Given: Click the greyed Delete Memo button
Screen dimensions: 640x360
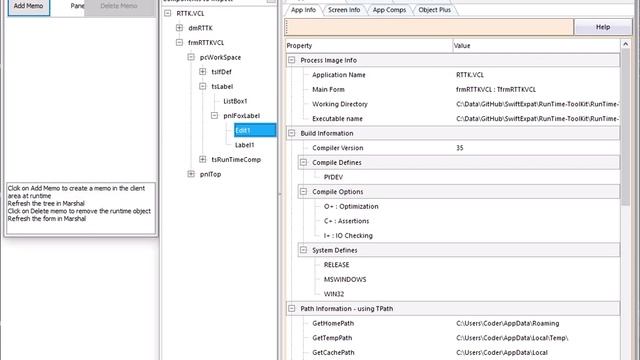Looking at the screenshot, I should [119, 6].
